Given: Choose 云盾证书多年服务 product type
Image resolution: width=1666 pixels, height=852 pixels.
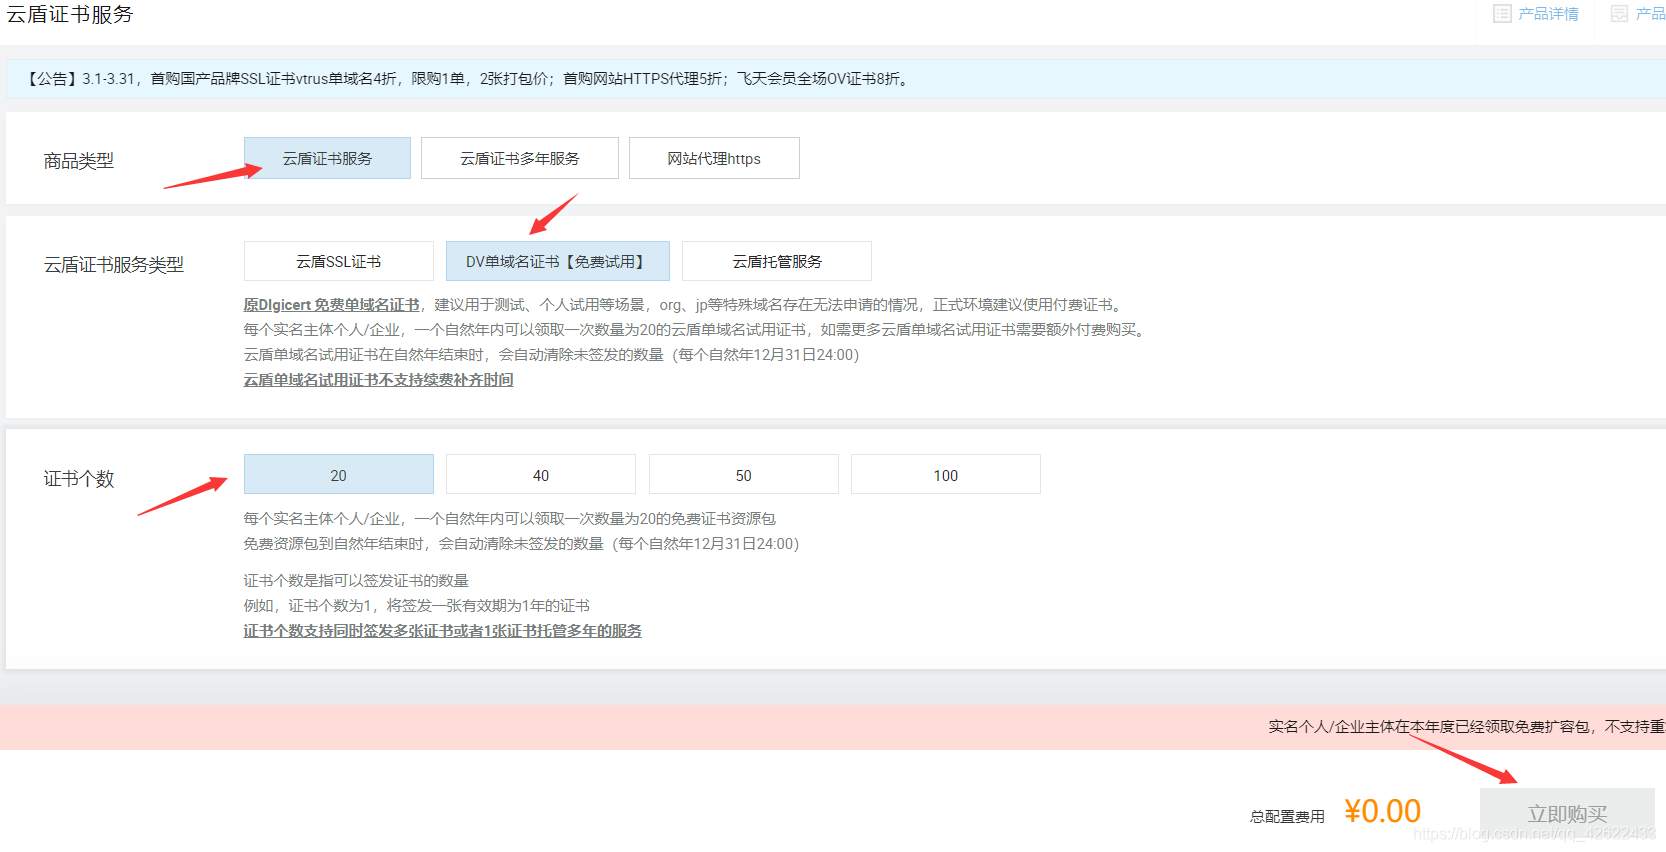Looking at the screenshot, I should [519, 158].
